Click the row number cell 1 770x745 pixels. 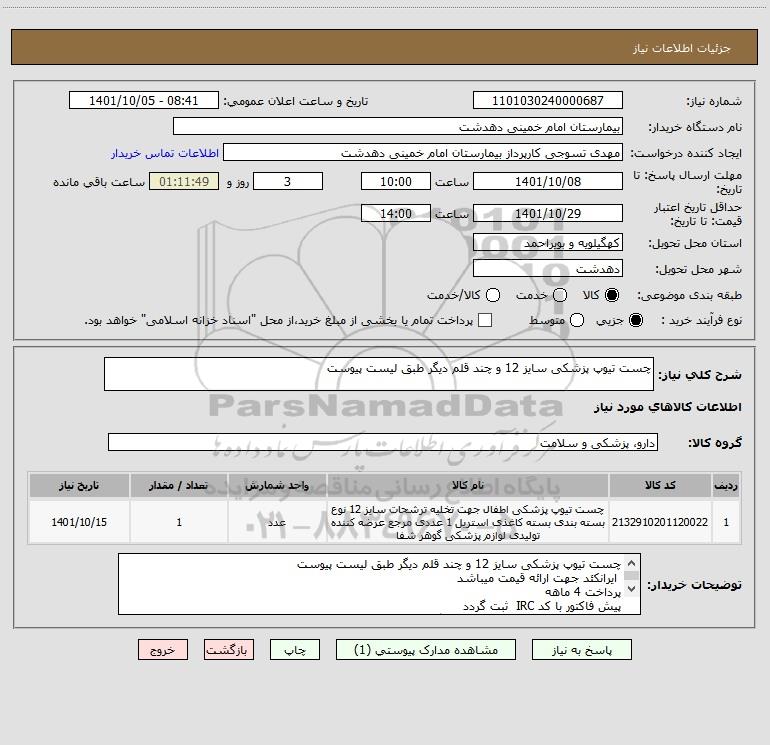[726, 522]
